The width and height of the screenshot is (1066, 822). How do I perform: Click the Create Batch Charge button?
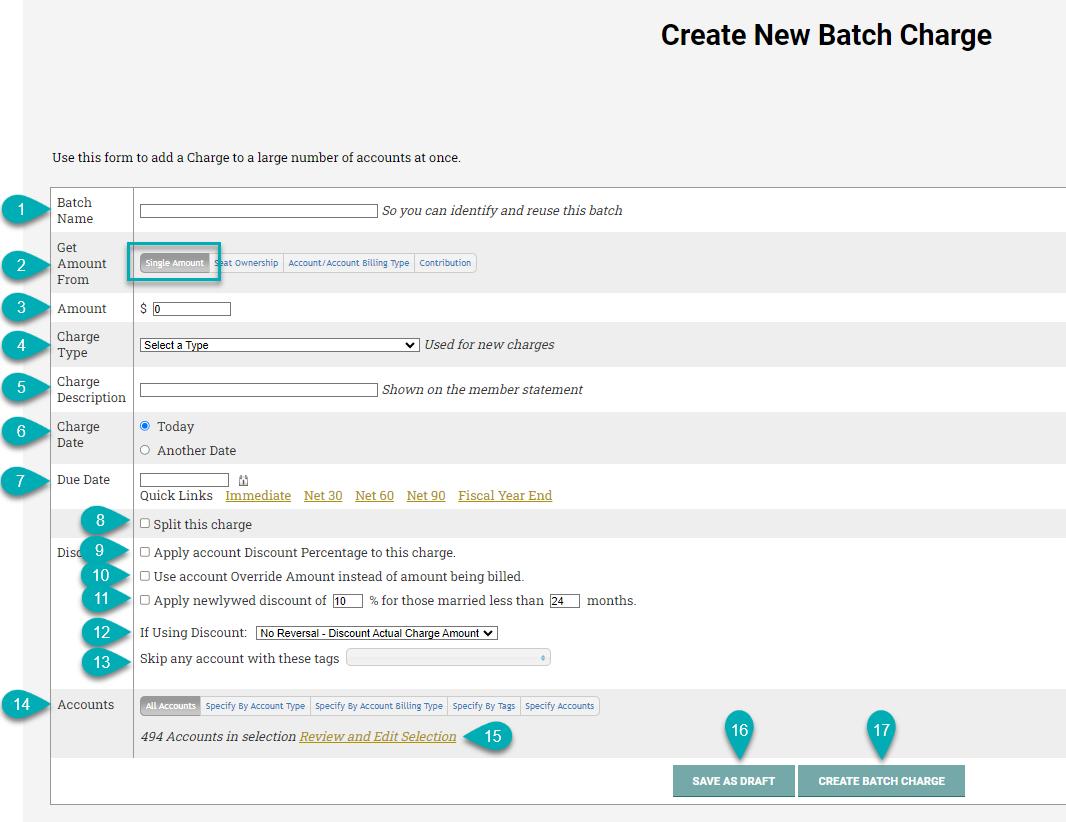click(x=881, y=781)
